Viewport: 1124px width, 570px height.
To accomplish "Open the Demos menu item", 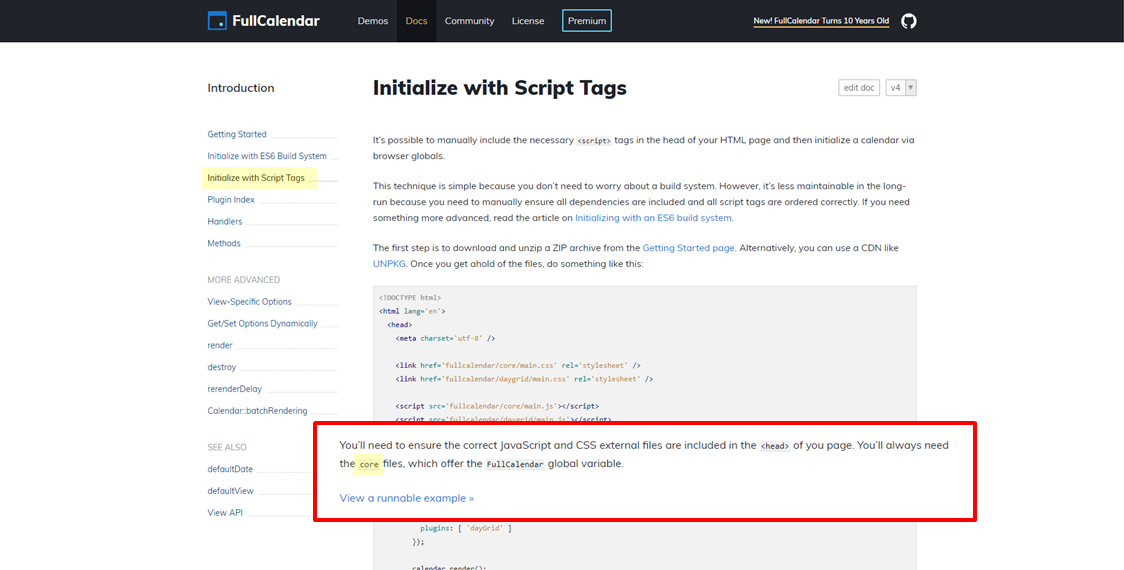I will click(x=373, y=21).
